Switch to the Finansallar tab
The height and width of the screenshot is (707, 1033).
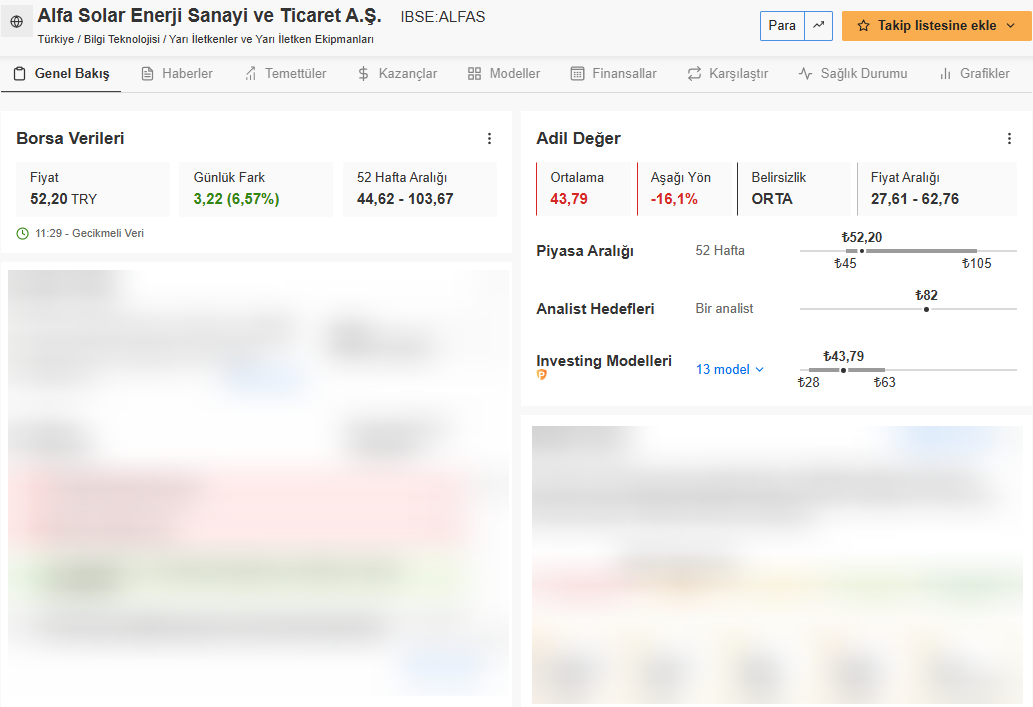click(x=613, y=74)
